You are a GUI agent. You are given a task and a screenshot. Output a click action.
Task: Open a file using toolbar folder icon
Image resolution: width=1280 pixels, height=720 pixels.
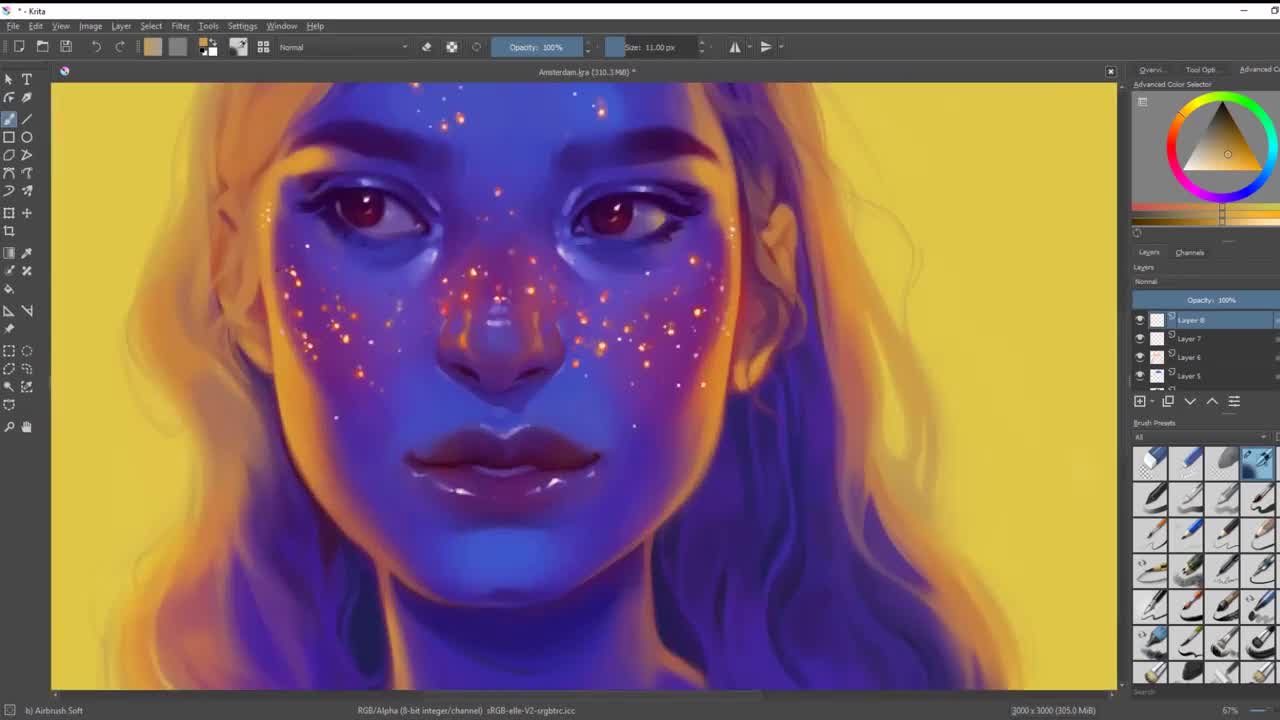click(42, 47)
